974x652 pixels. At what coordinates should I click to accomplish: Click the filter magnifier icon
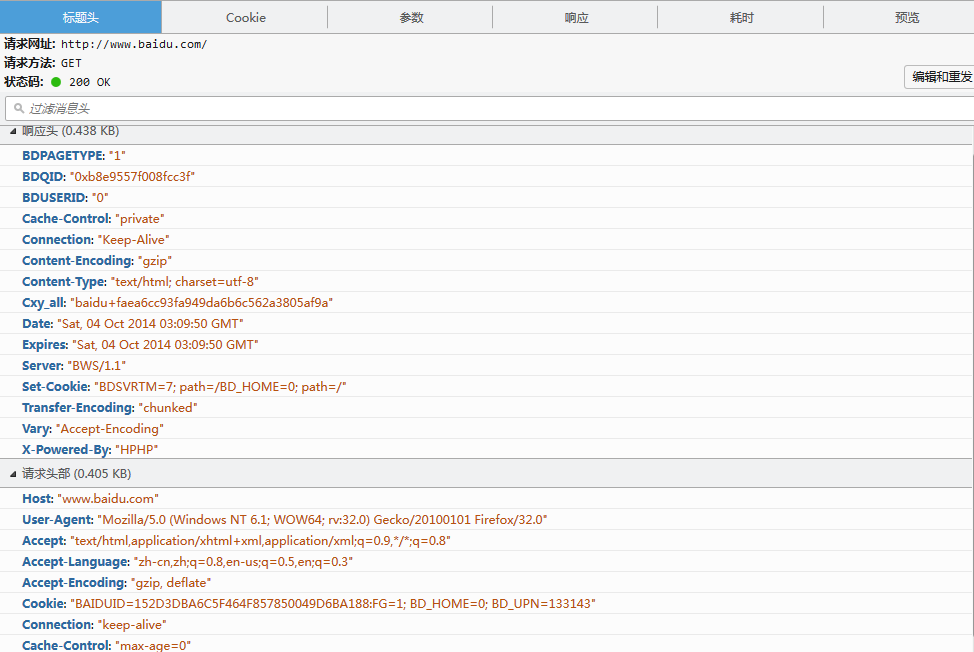point(19,108)
